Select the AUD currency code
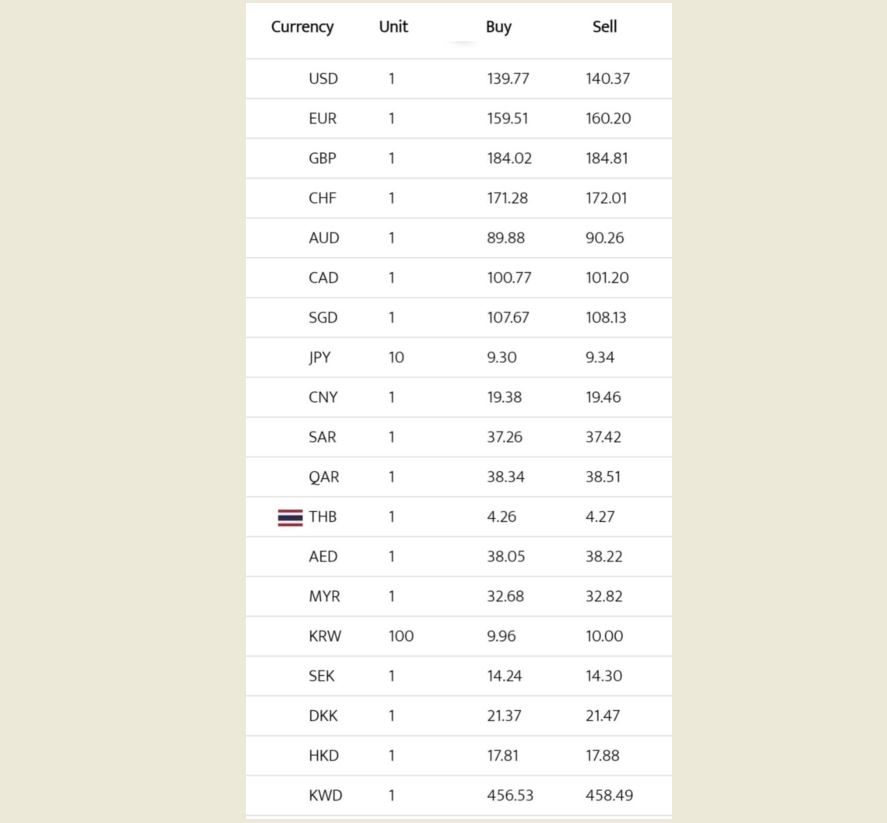 coord(324,238)
